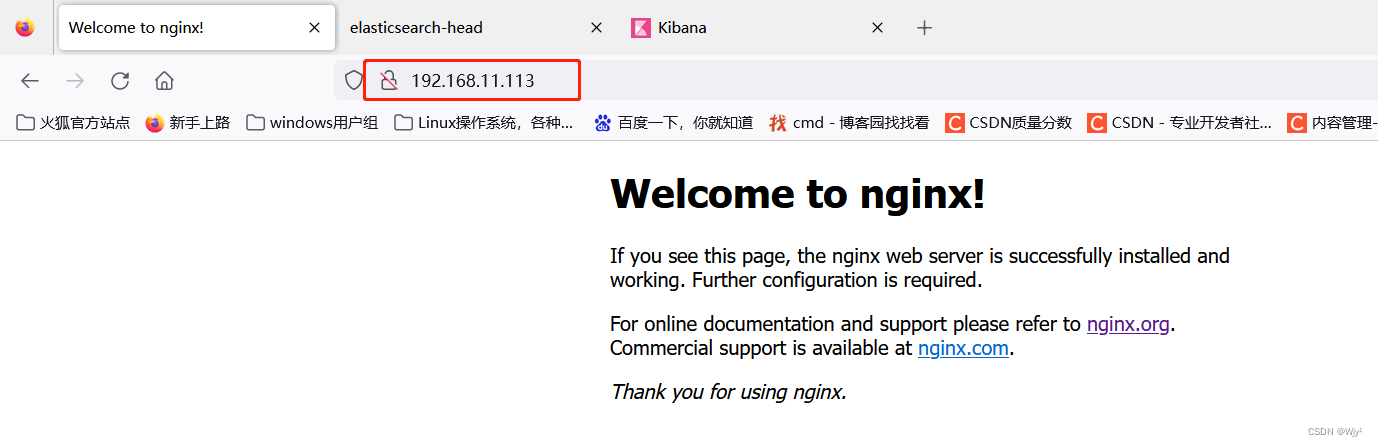Follow the nginx.com link

point(963,349)
